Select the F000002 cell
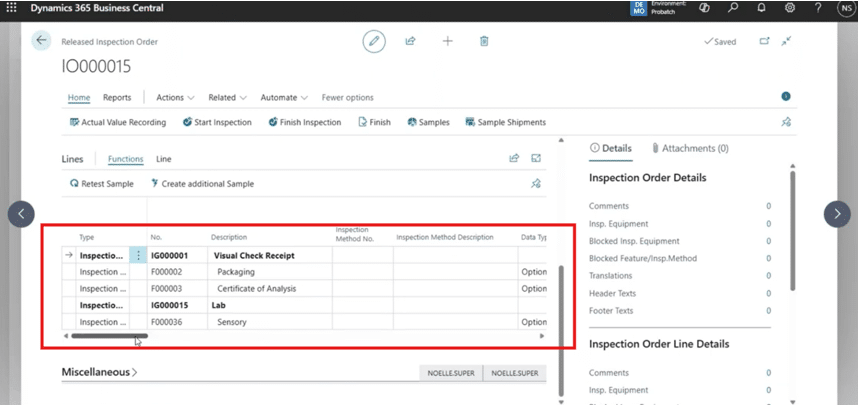The width and height of the screenshot is (859, 405). pyautogui.click(x=177, y=272)
